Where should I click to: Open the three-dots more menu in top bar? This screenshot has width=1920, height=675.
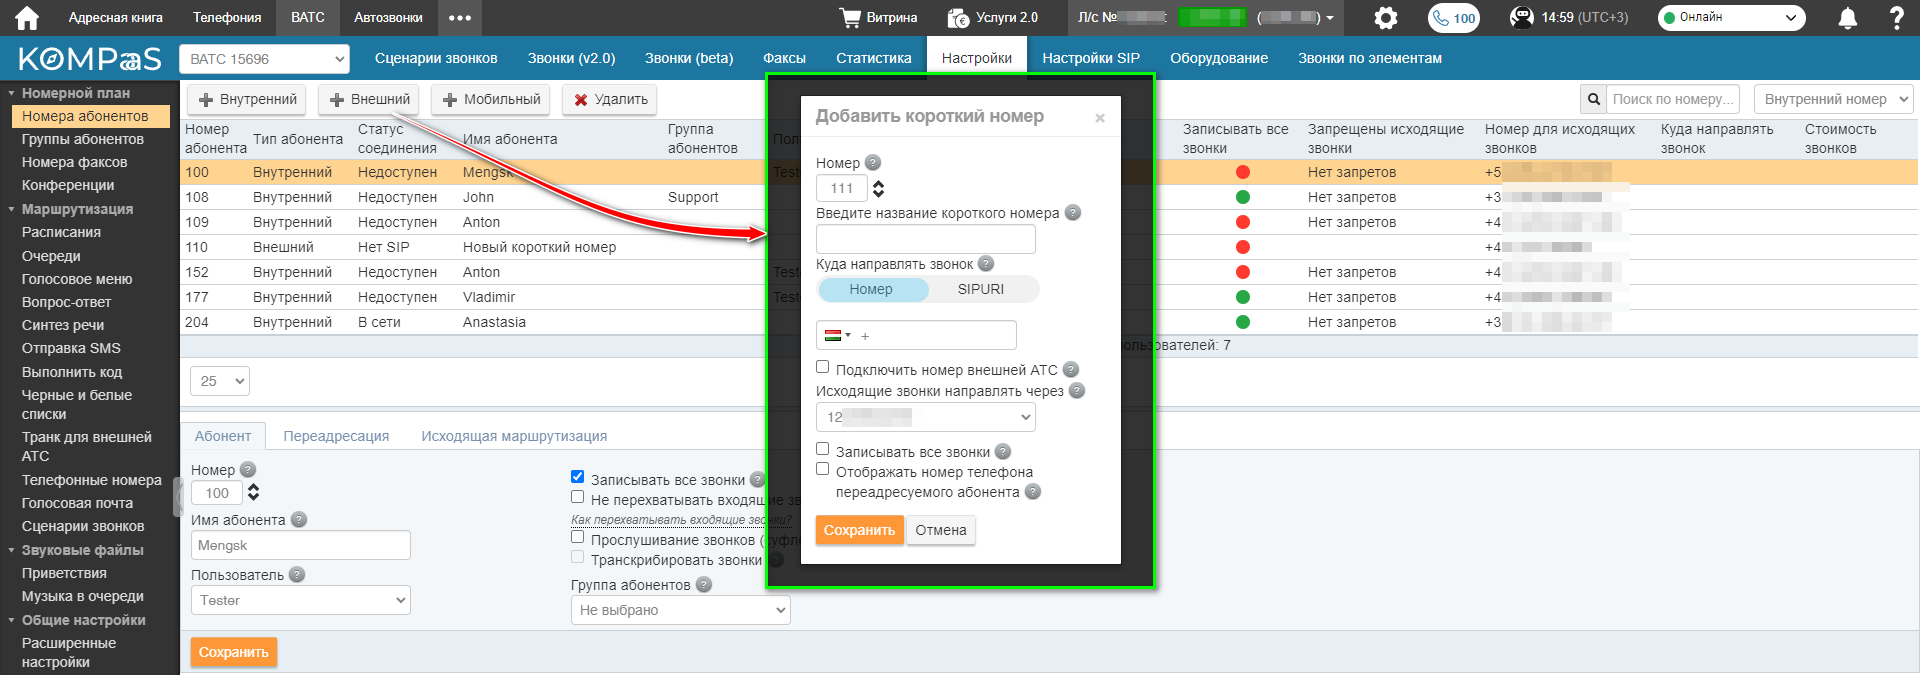click(x=459, y=18)
